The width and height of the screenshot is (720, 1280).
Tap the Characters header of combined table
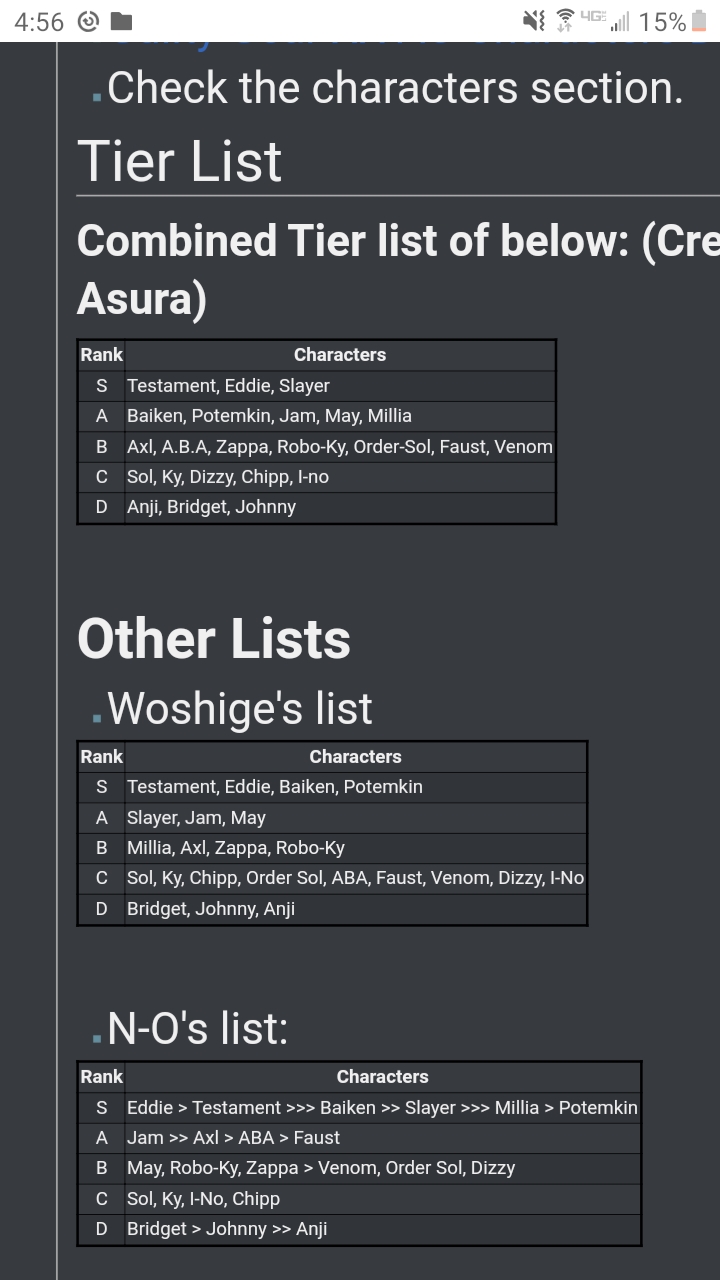point(340,355)
